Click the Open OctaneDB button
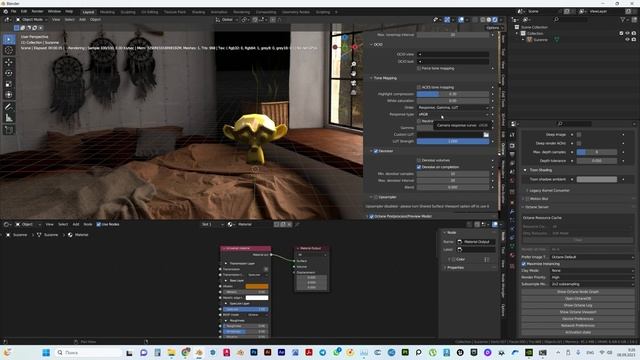Image resolution: width=640 pixels, height=360 pixels. 578,299
